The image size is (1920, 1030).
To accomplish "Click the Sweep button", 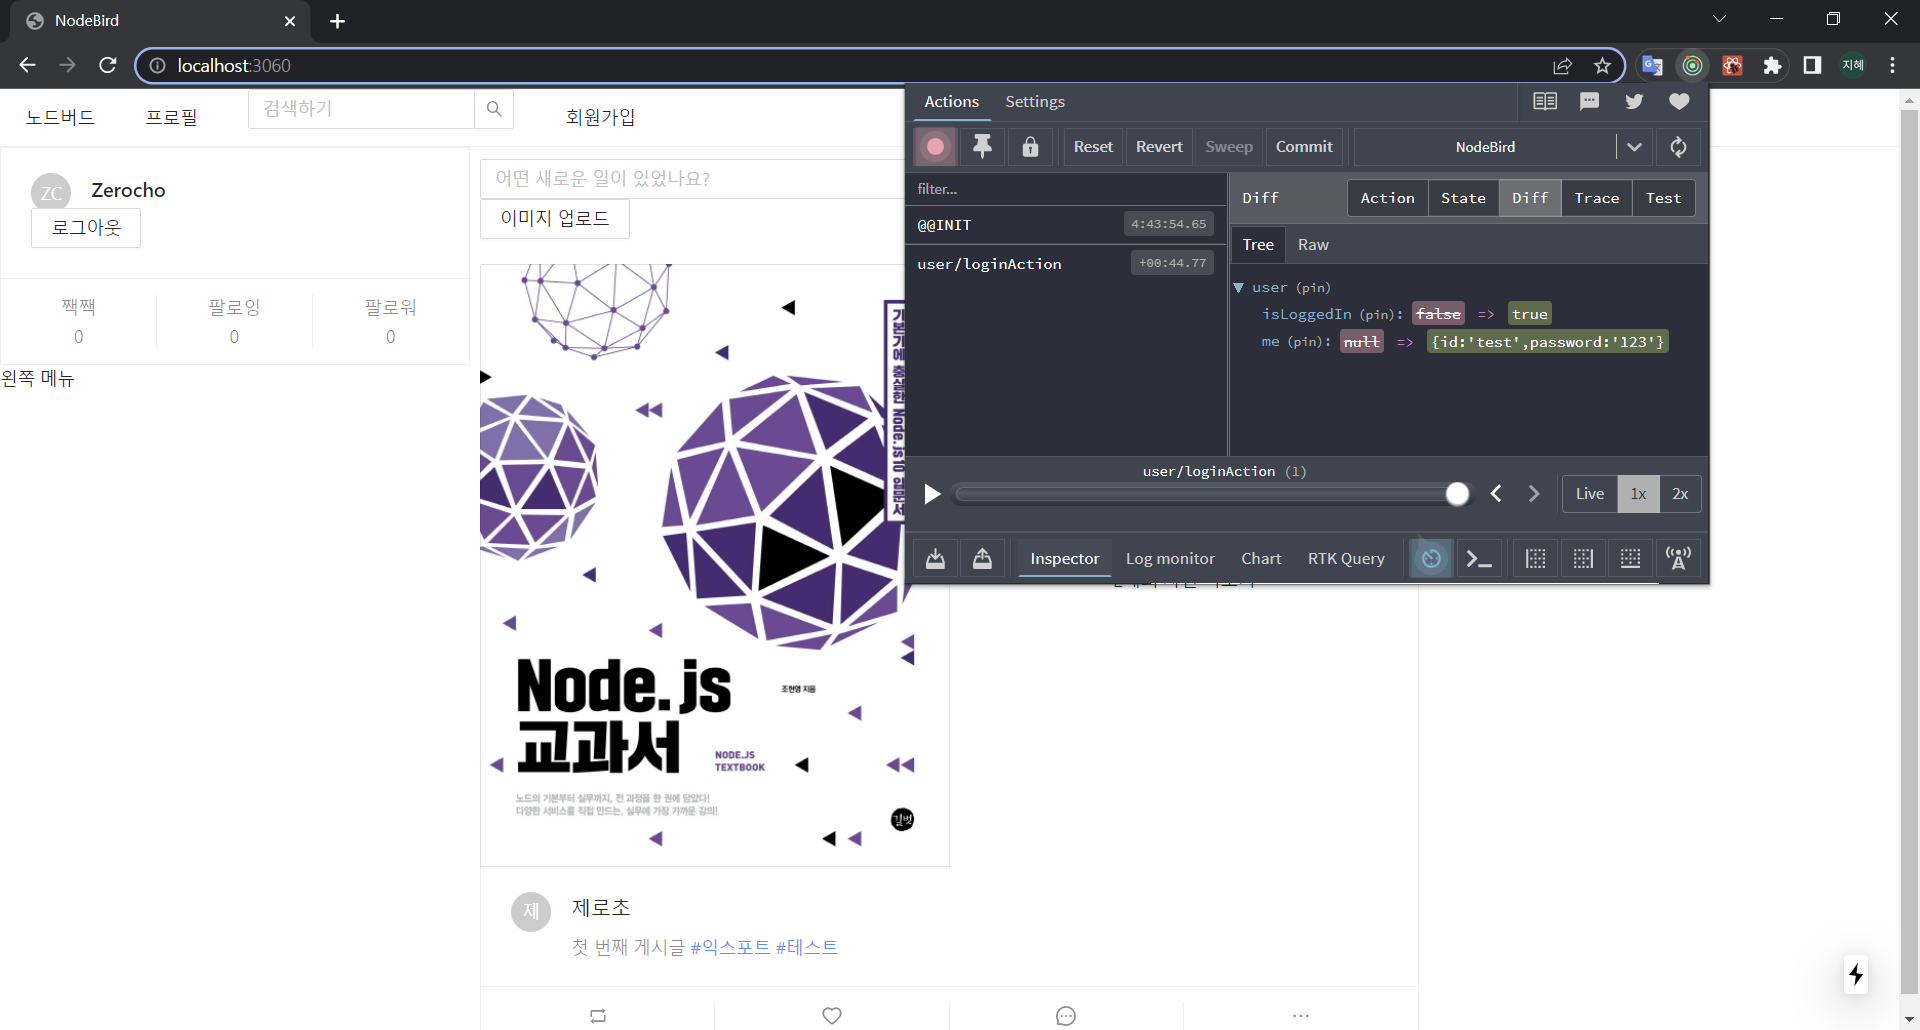I will click(x=1229, y=147).
